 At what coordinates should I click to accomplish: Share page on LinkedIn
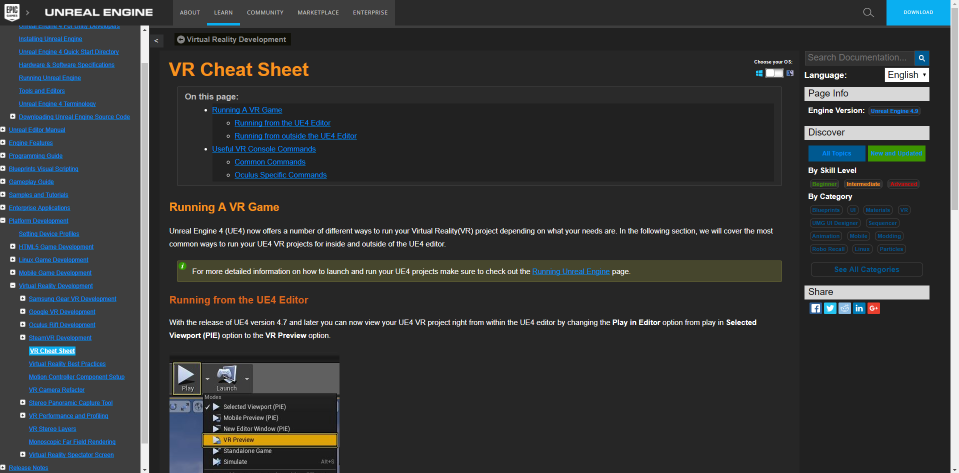859,308
